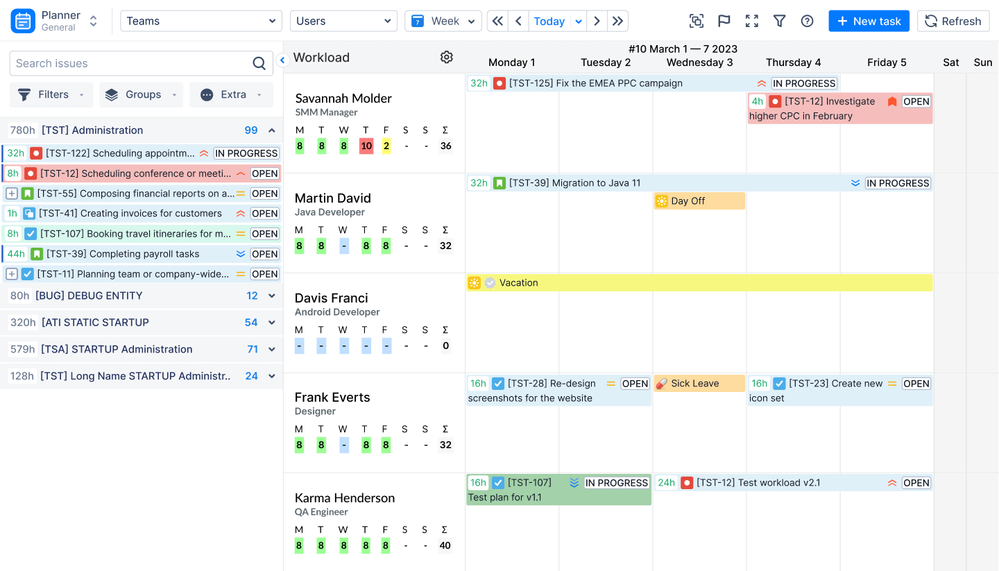The image size is (999, 571).
Task: Click the funnel filter icon in toolbar
Action: tap(779, 21)
